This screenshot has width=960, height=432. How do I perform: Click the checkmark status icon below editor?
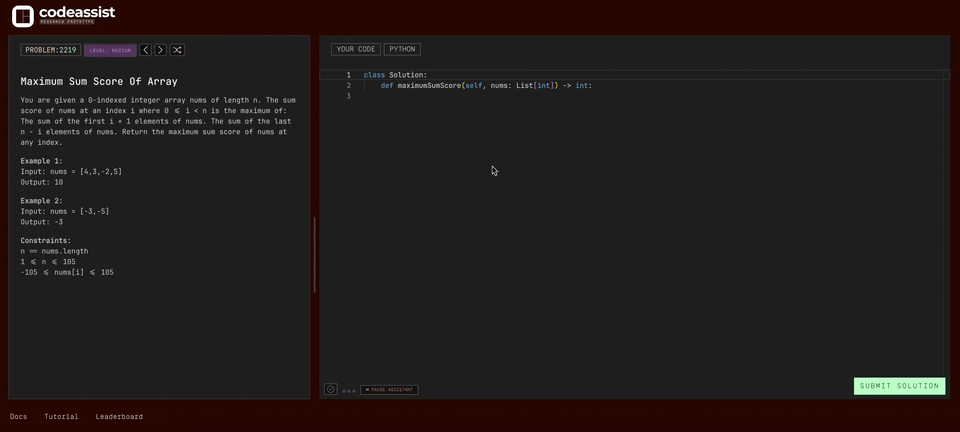pos(331,389)
